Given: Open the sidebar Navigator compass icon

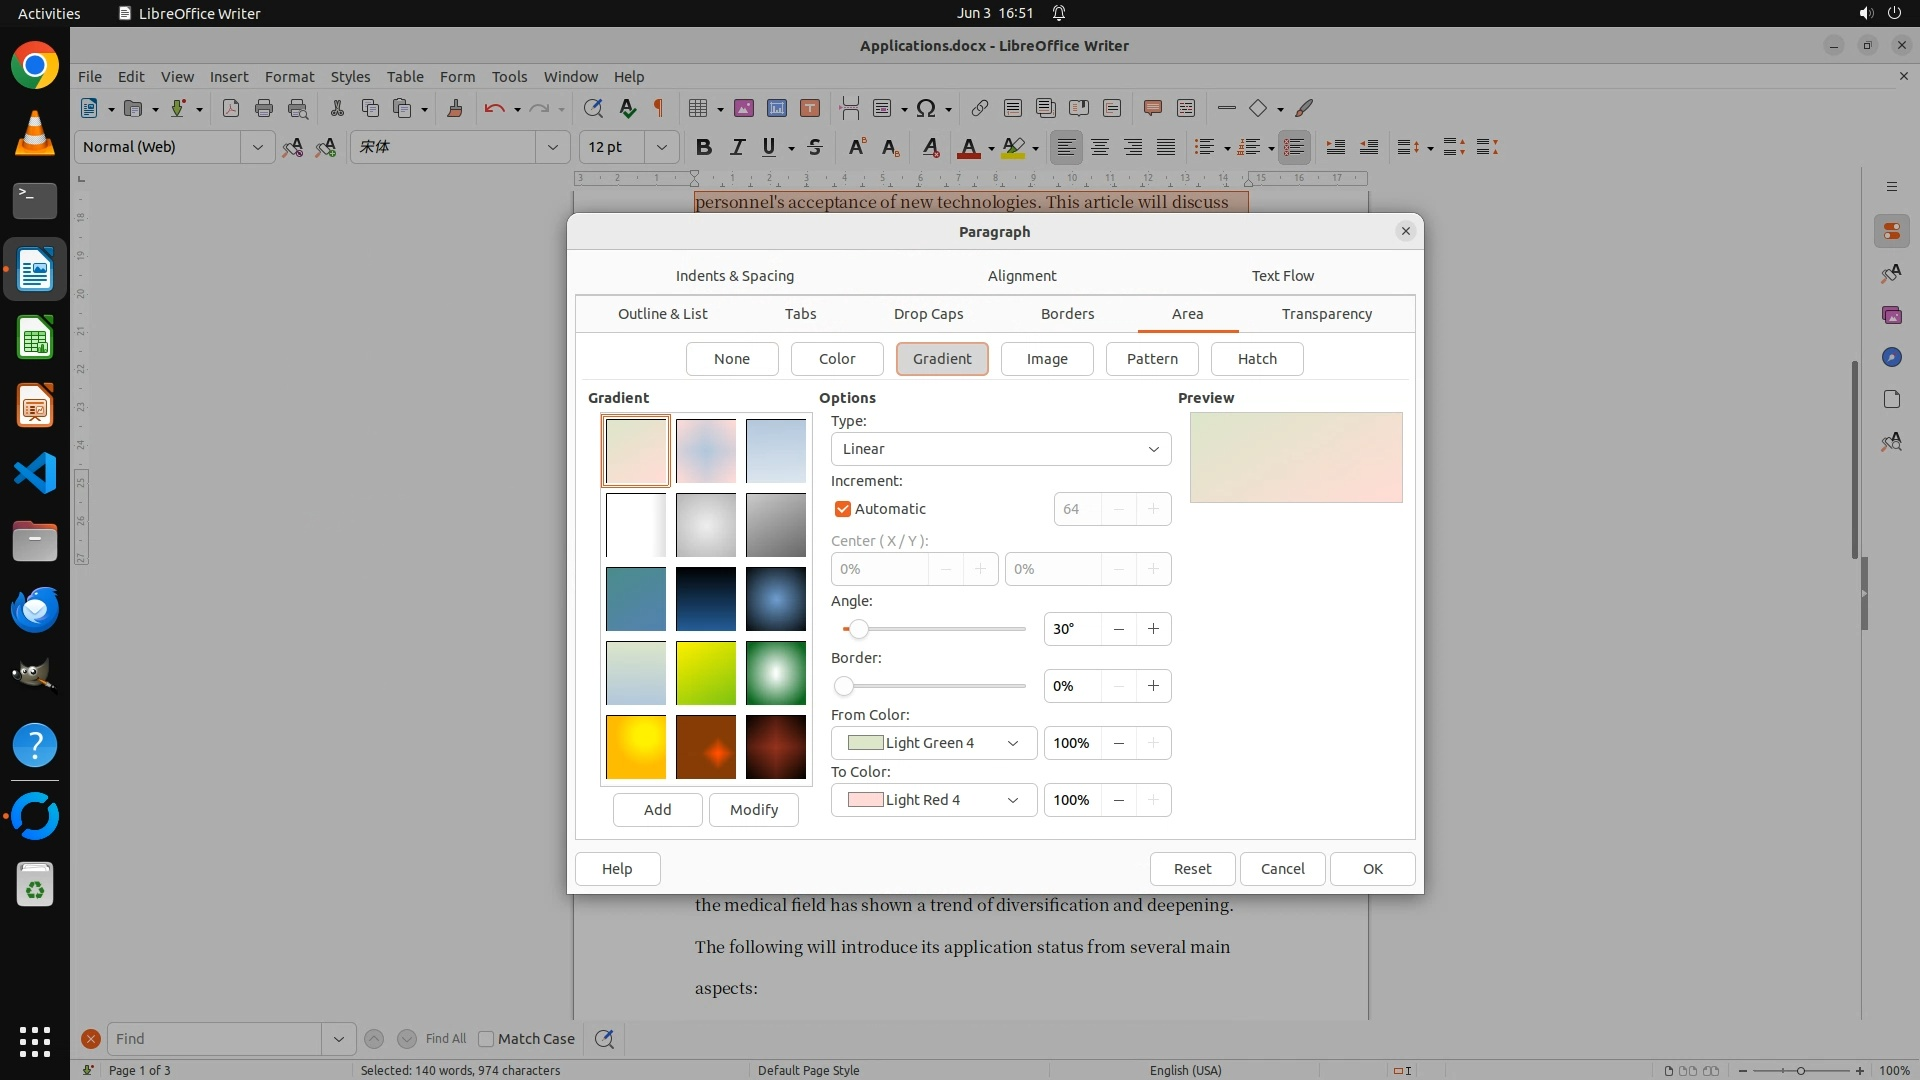Looking at the screenshot, I should tap(1891, 357).
